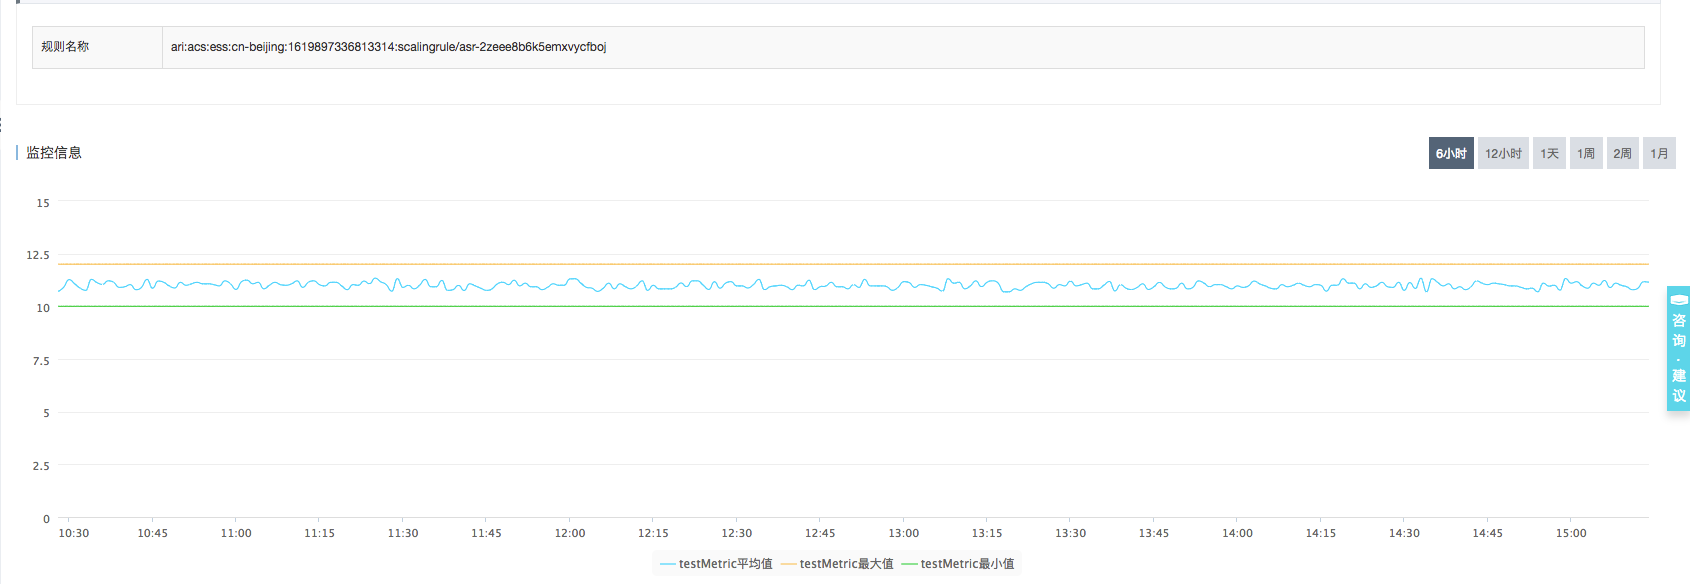Click the 10:30 x-axis label
Viewport: 1690px width, 584px height.
point(74,533)
